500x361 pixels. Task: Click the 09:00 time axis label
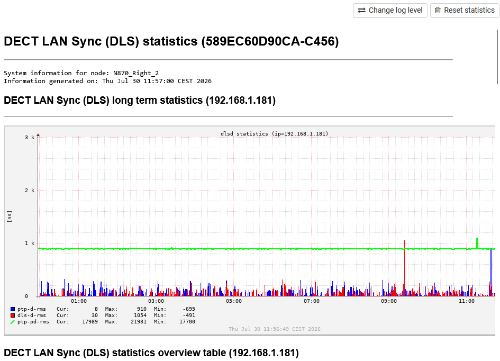click(389, 301)
